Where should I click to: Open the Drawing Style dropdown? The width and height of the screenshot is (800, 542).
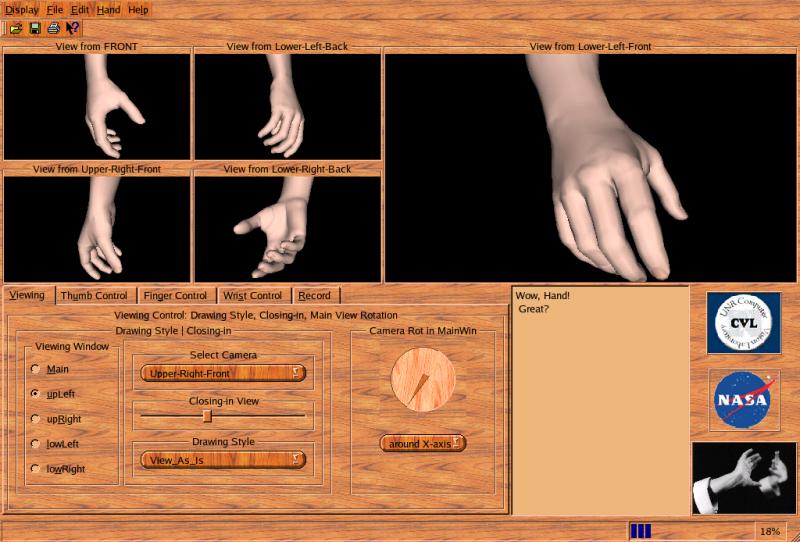223,460
